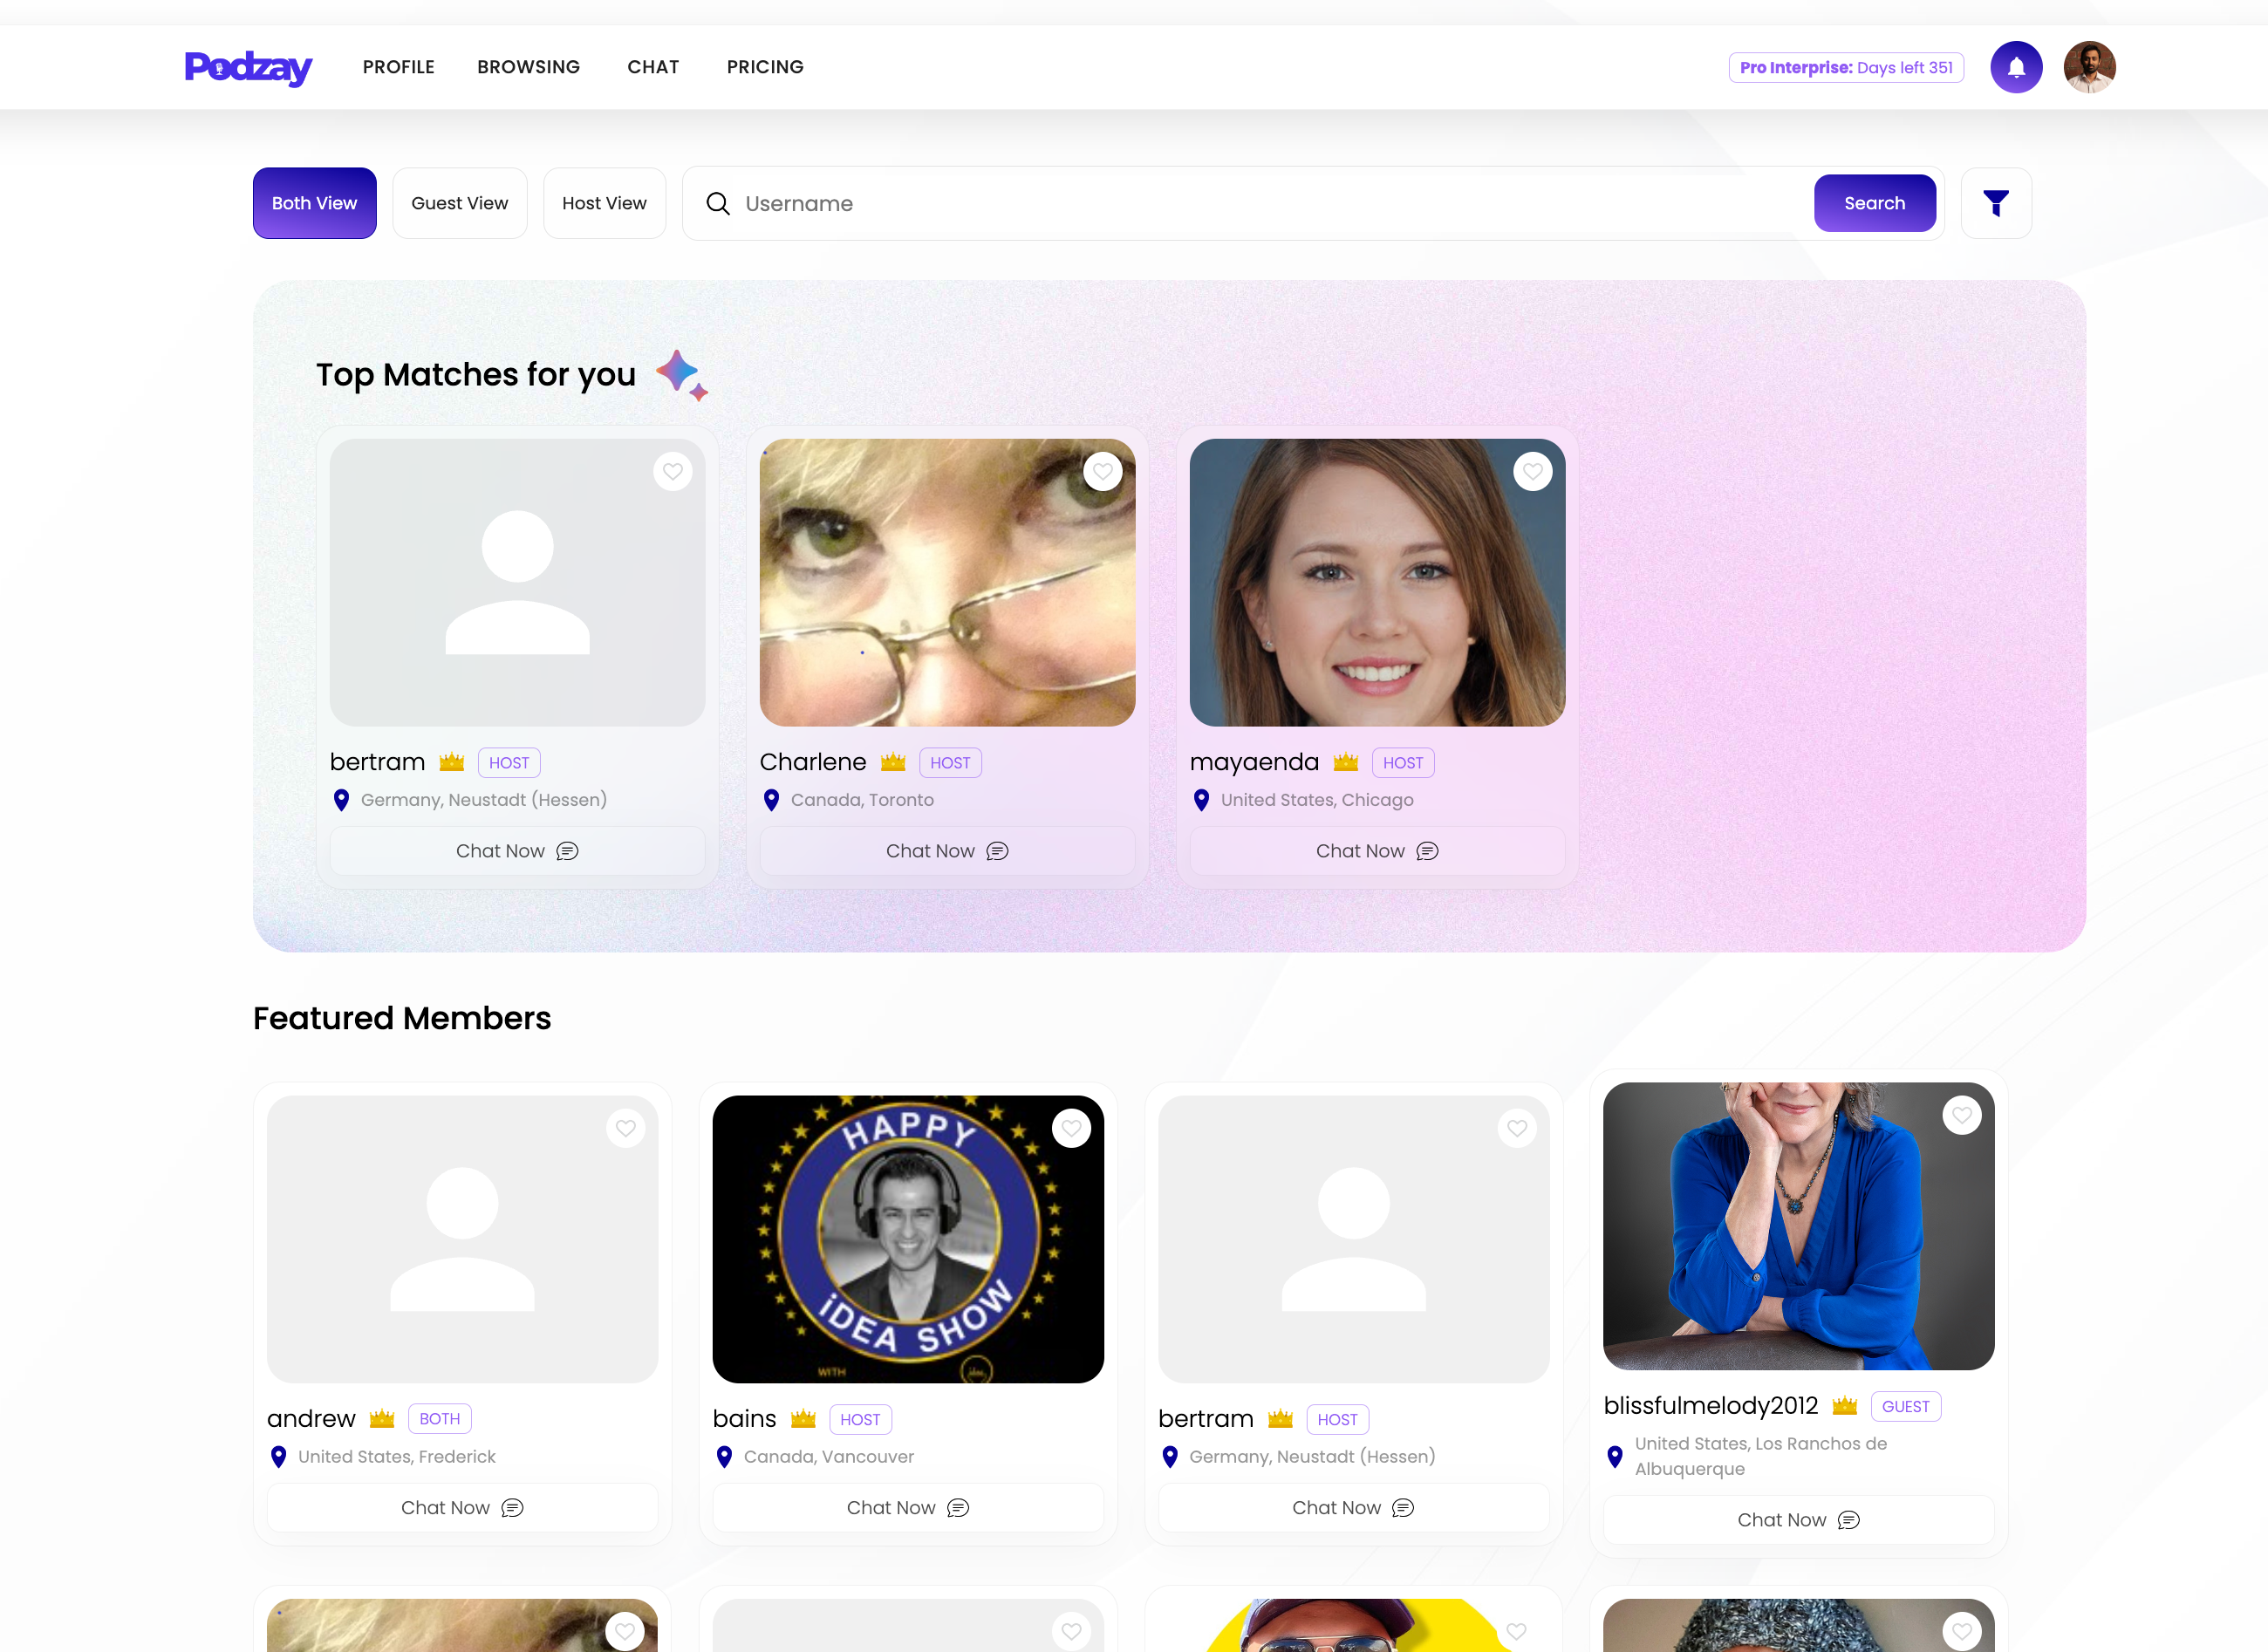
Task: Favorite mayaenda with the heart icon
Action: (1532, 471)
